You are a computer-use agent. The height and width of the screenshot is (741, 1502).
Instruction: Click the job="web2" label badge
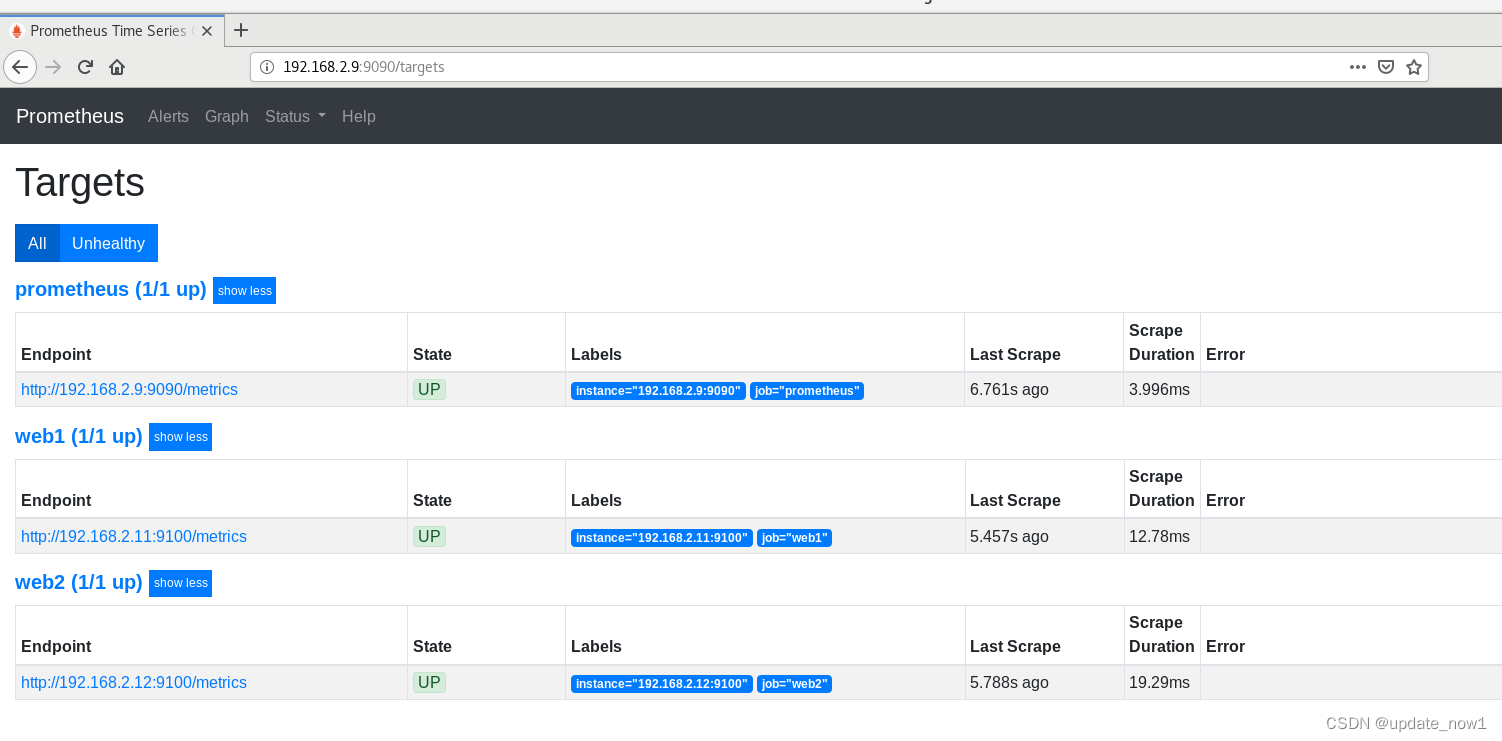pyautogui.click(x=794, y=683)
